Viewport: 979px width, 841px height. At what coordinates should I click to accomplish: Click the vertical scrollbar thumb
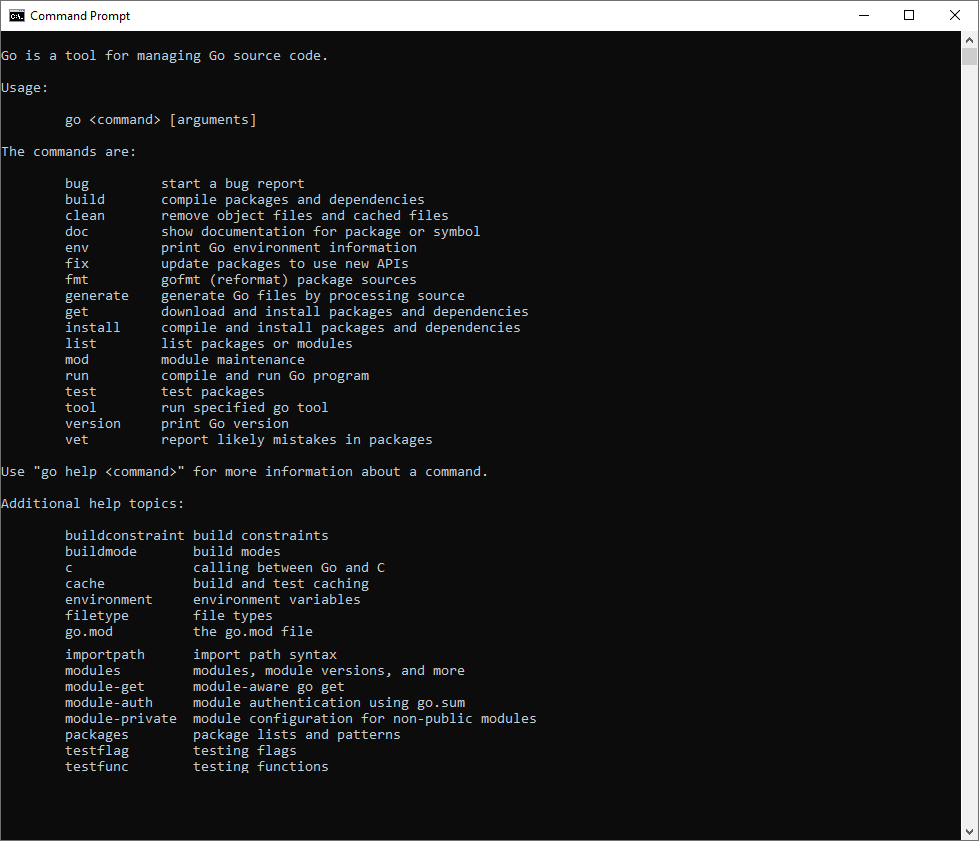(x=969, y=56)
